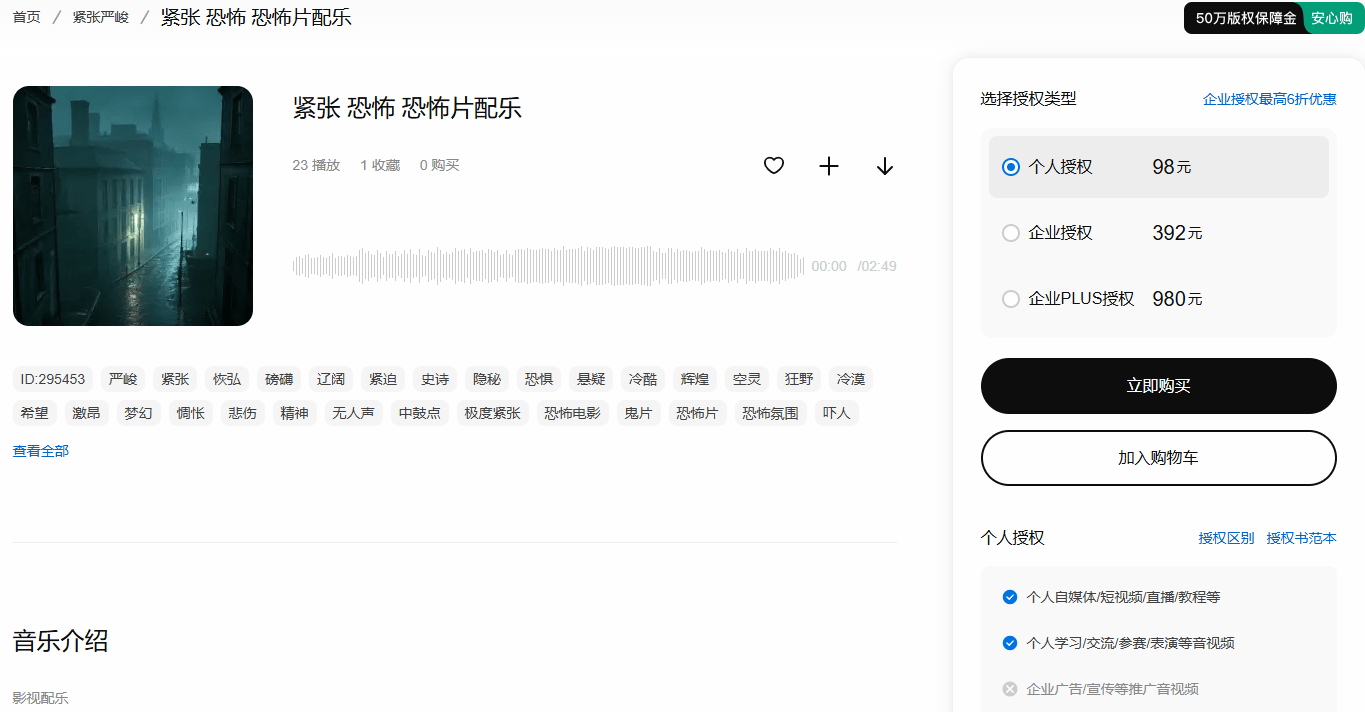Click the 音乐介绍 section heading

[x=60, y=641]
